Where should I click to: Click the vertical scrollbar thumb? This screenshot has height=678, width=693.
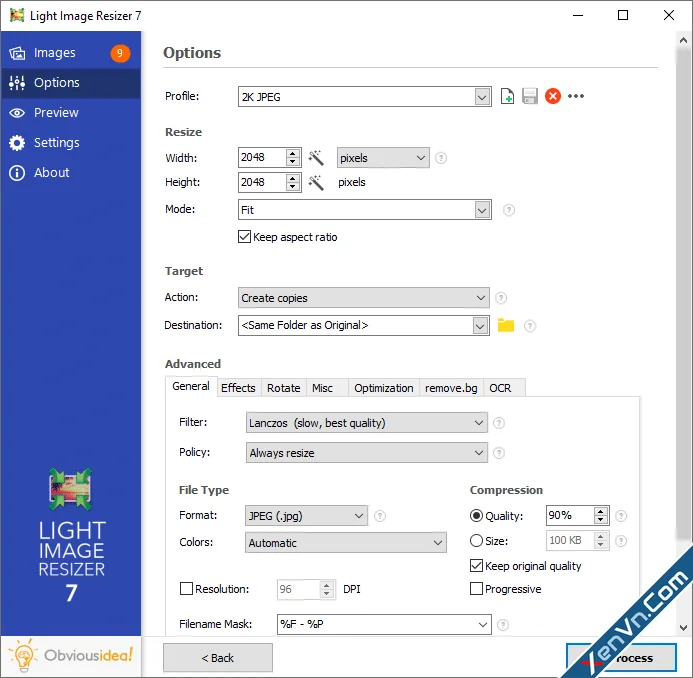(683, 294)
